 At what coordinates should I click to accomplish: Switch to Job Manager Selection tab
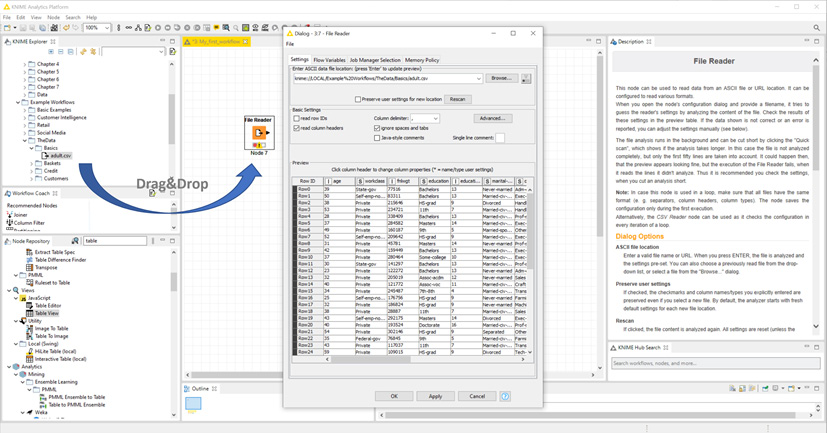pos(375,60)
